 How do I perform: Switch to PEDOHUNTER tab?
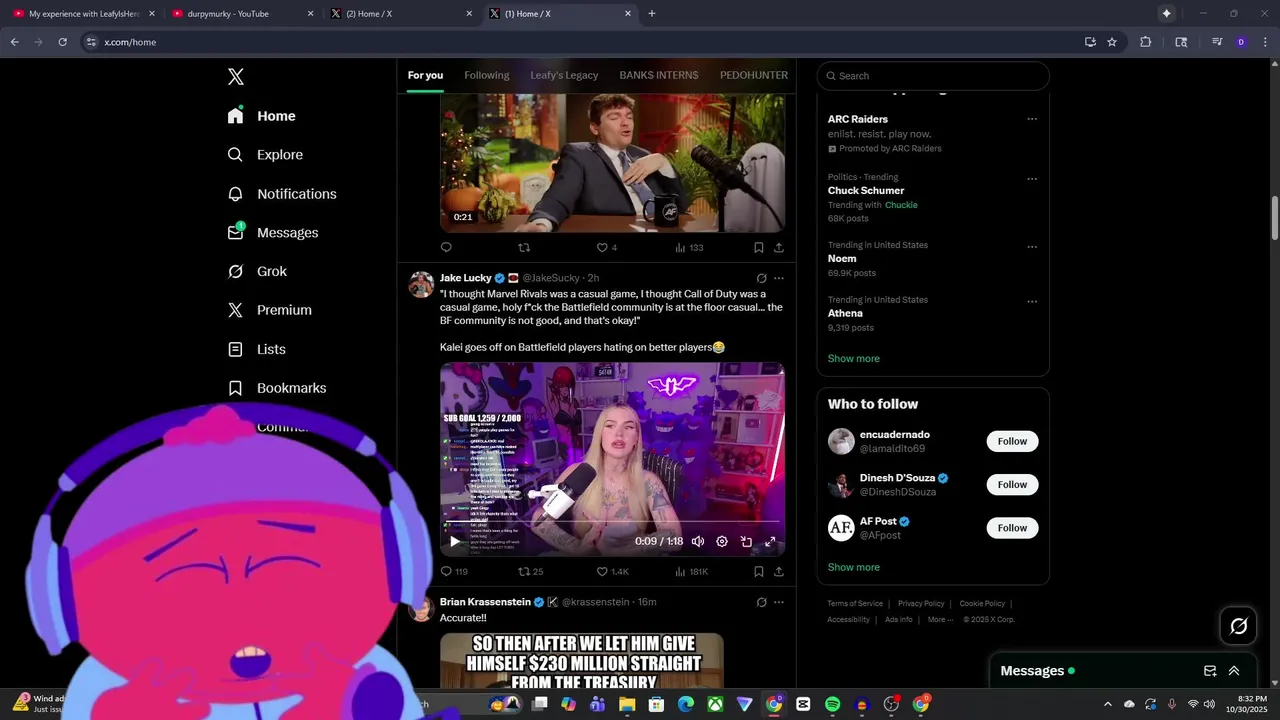click(x=754, y=75)
